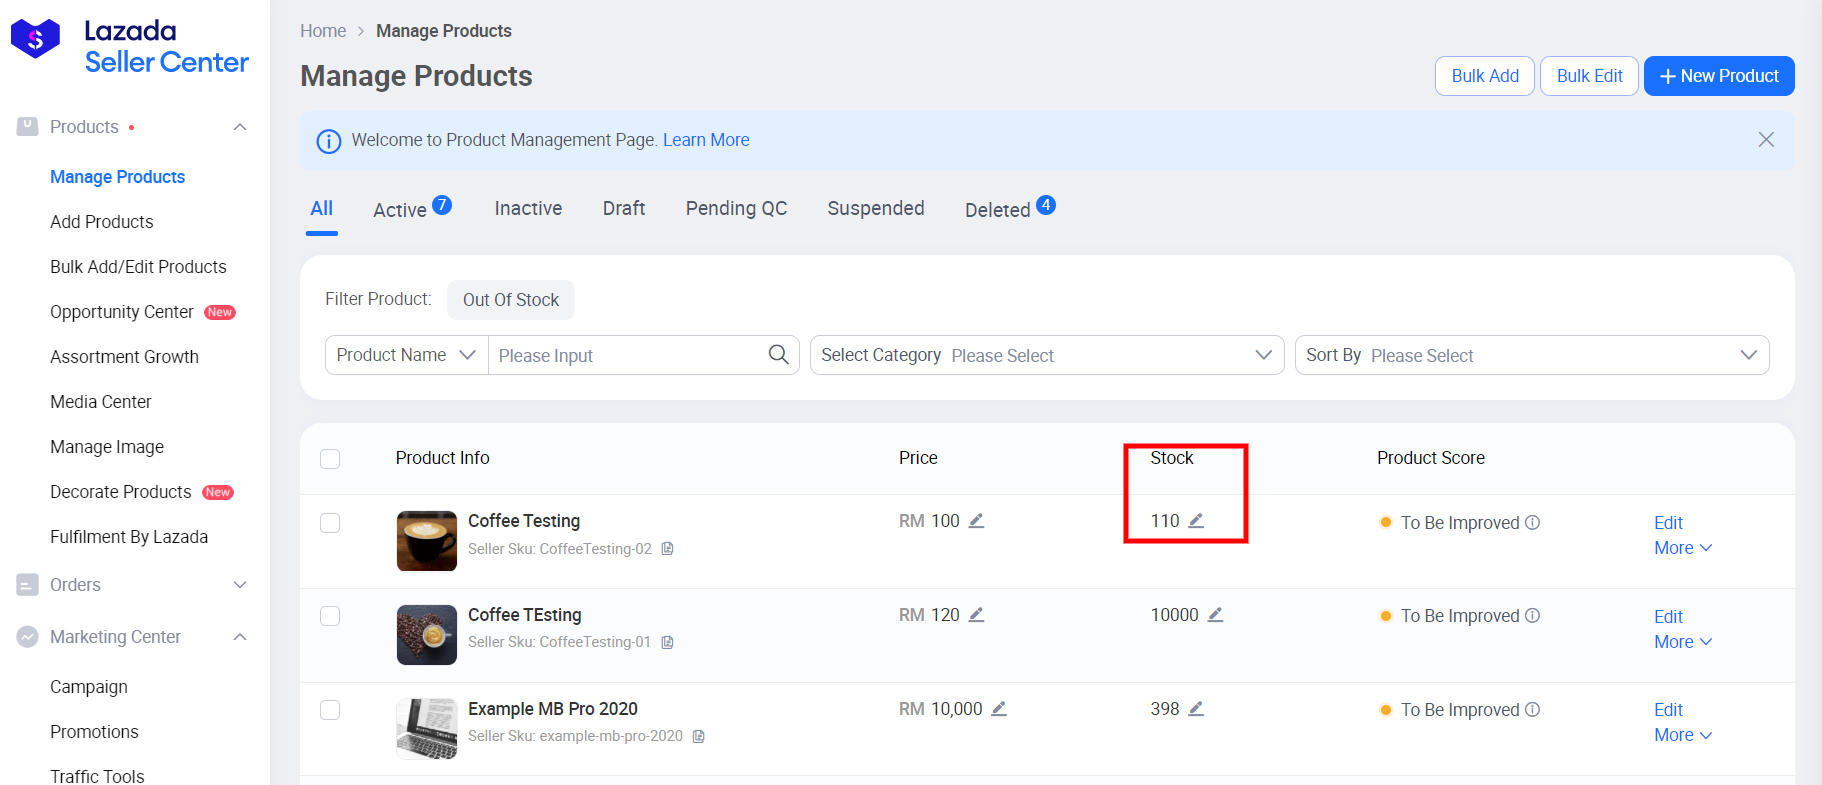Tick the select-all checkbox in table header
The width and height of the screenshot is (1822, 785).
[330, 459]
